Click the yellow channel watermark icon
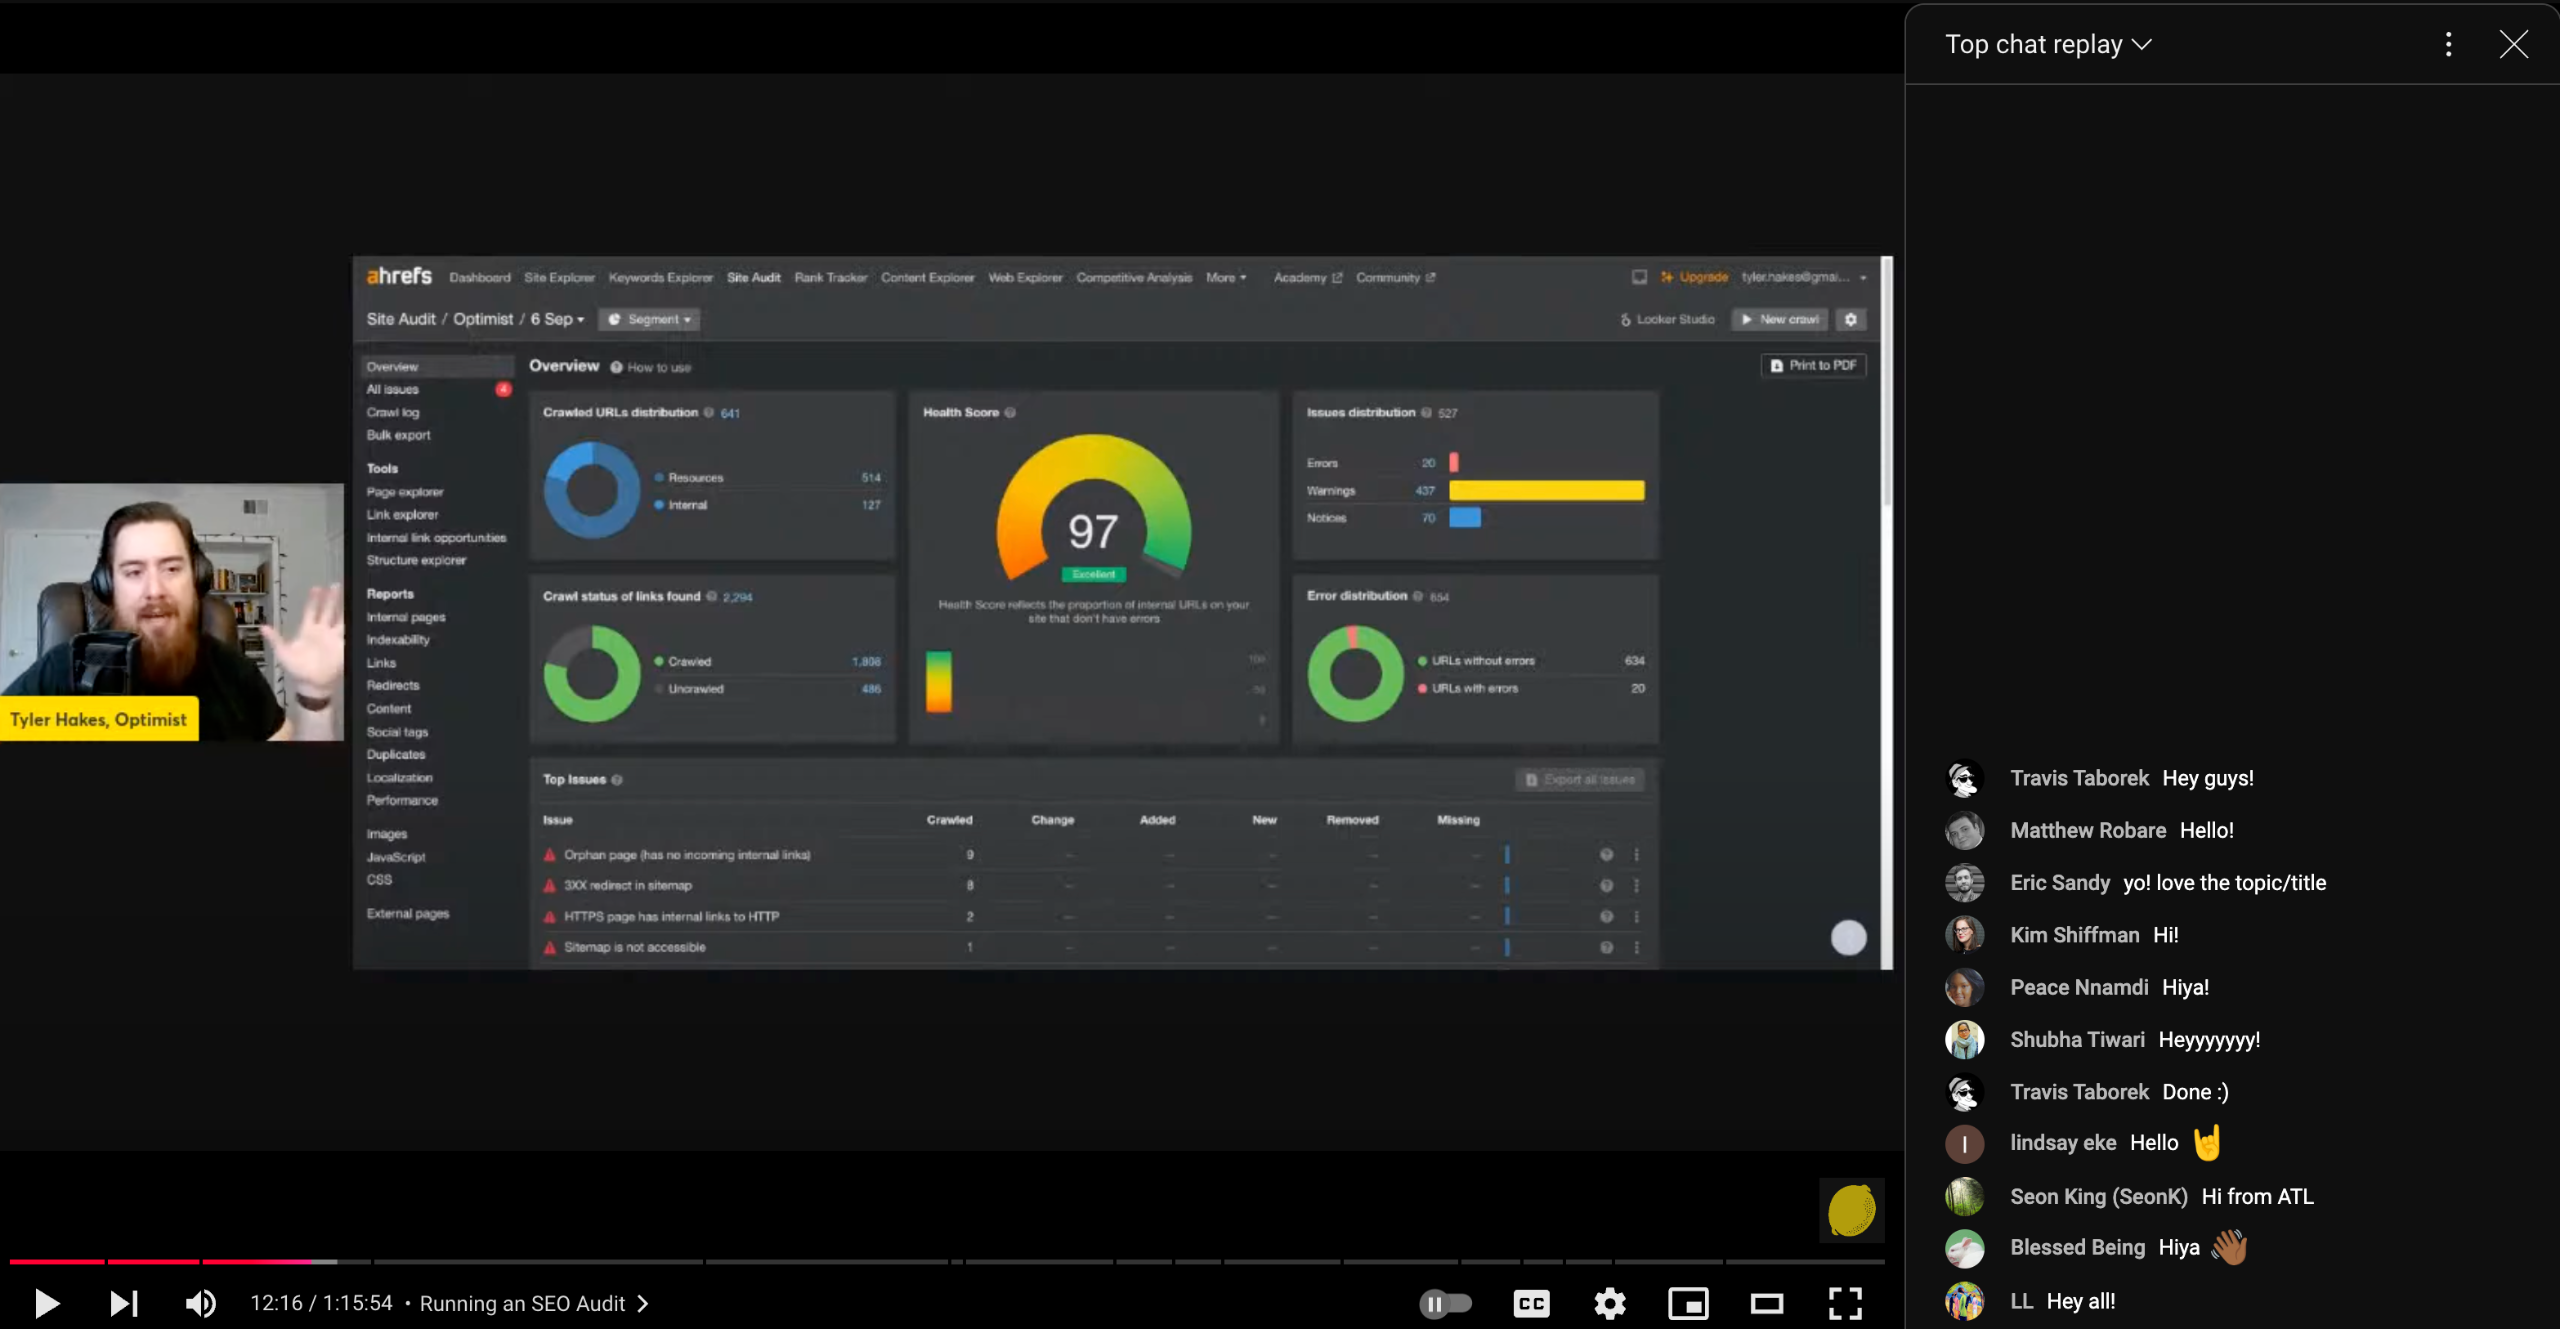The width and height of the screenshot is (2560, 1329). 1851,1210
